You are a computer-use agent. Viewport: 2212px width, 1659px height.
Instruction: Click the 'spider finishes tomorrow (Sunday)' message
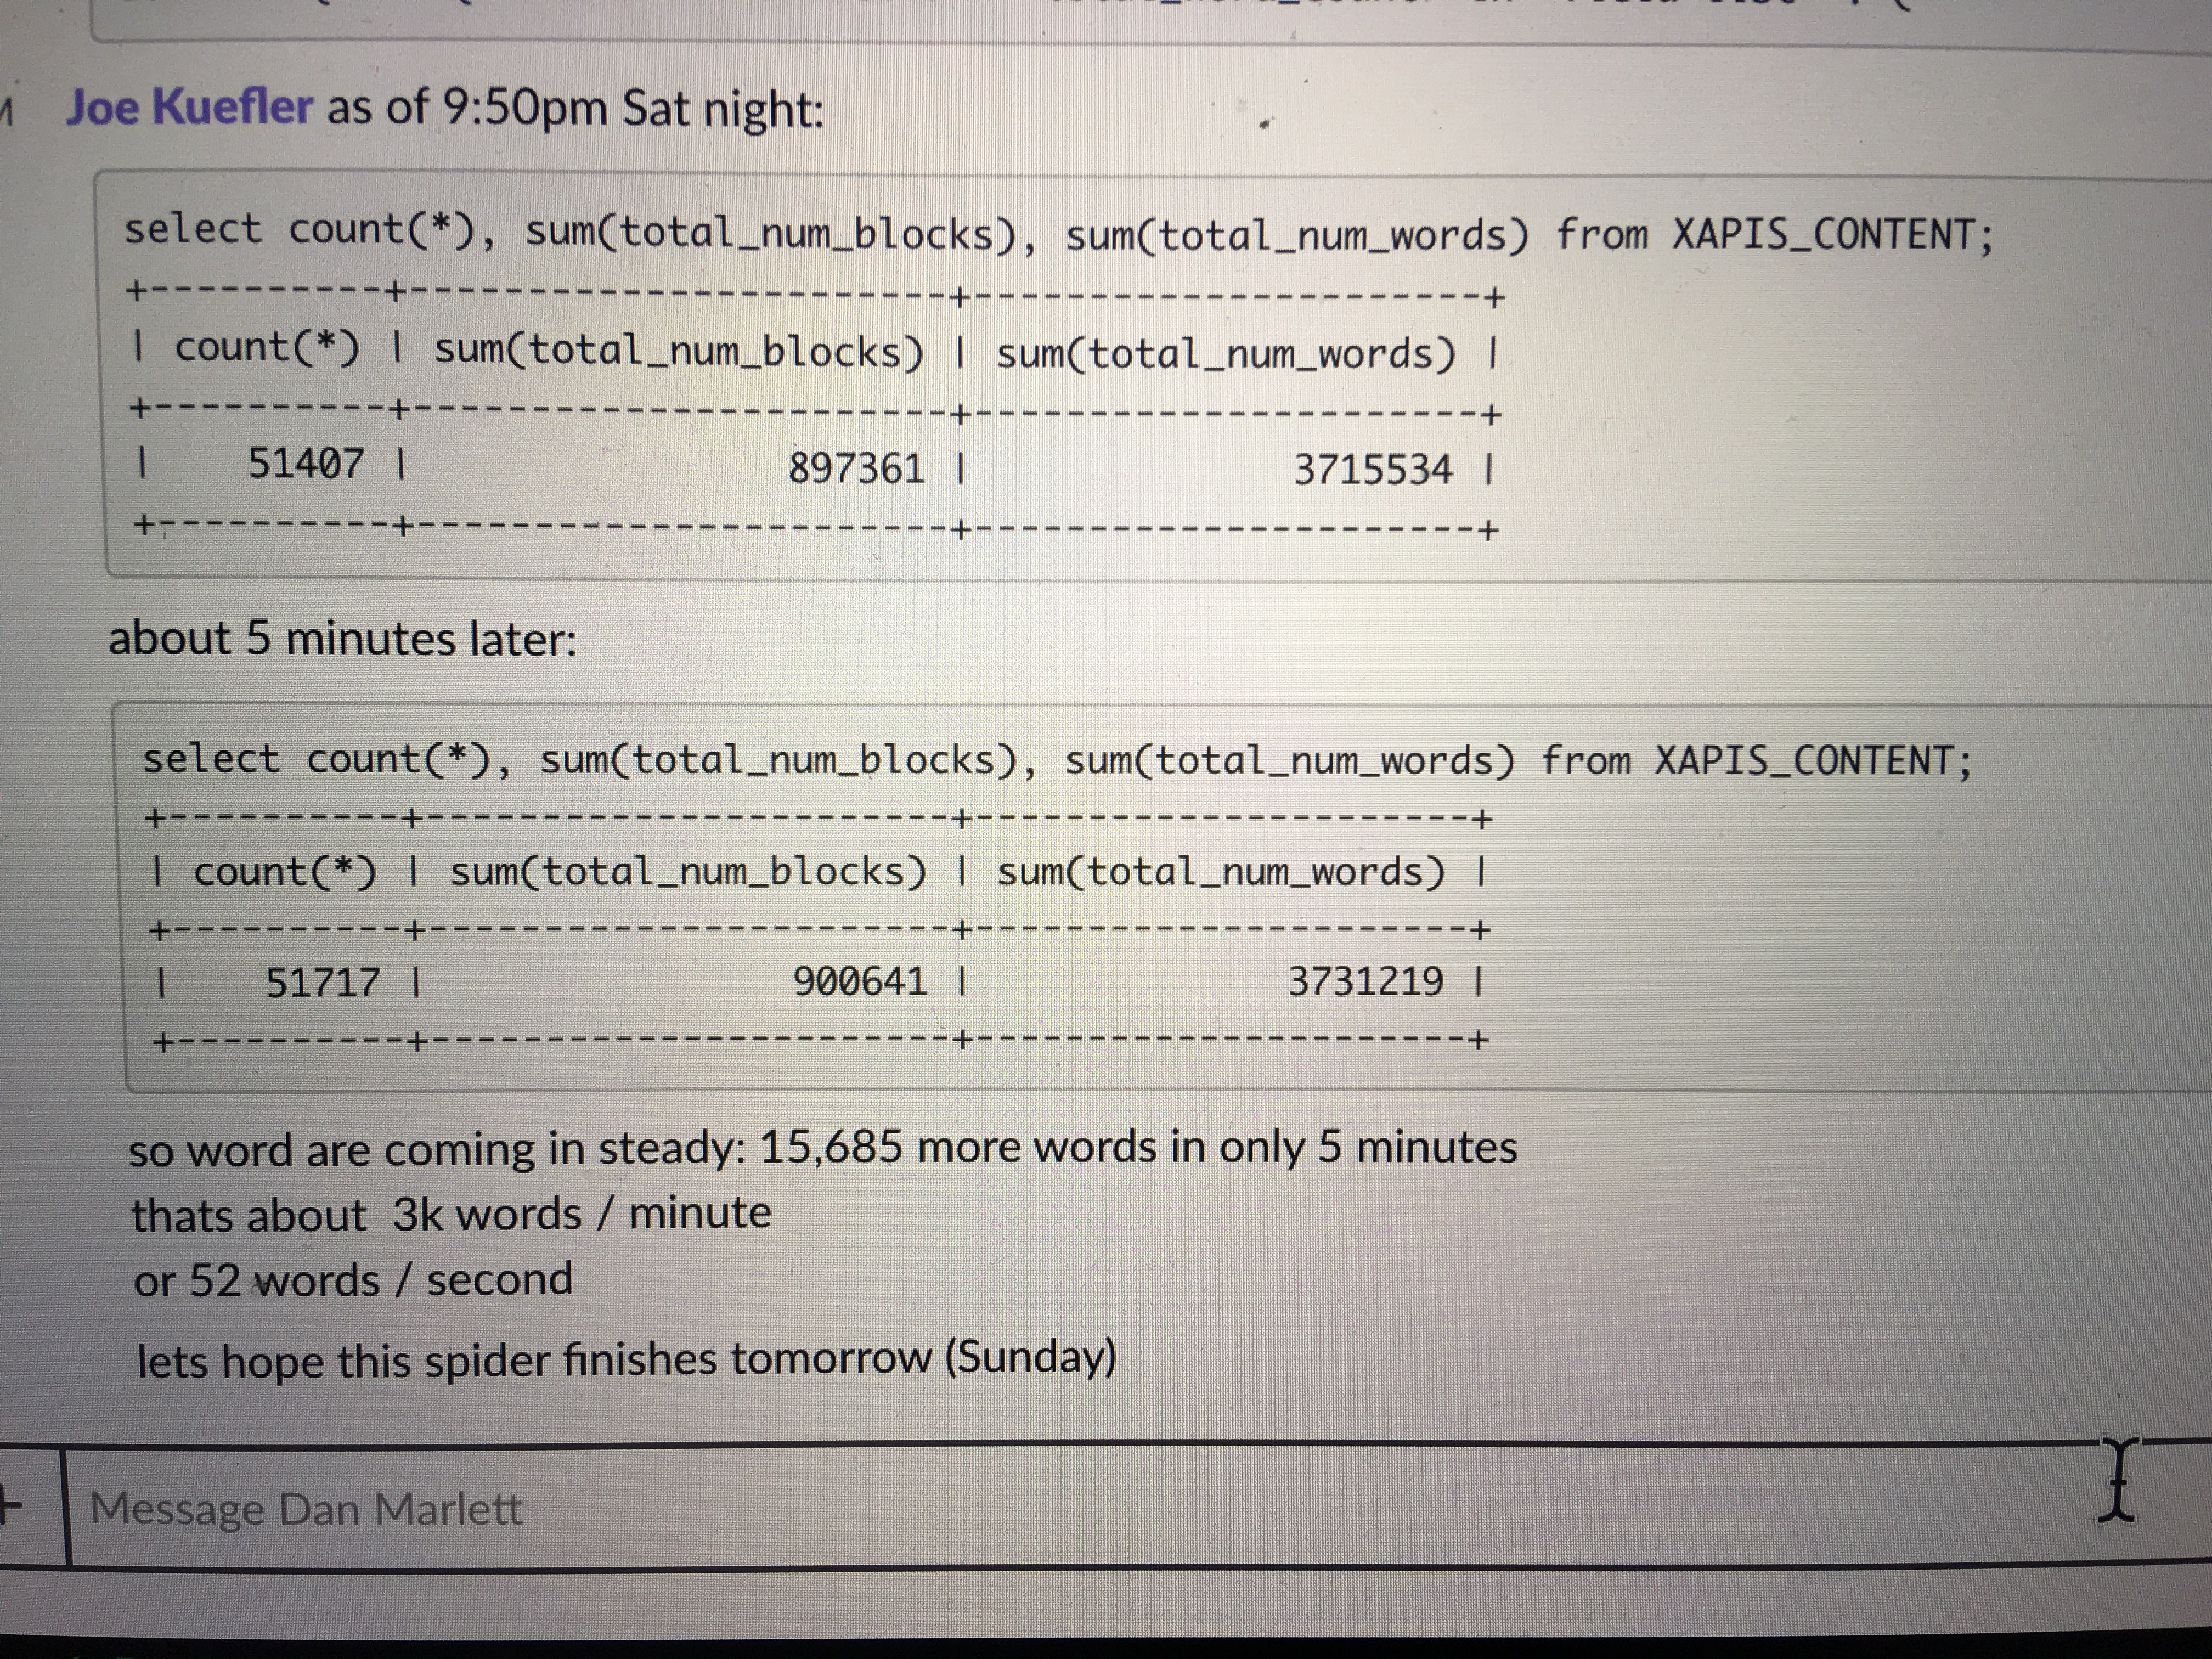pos(626,1359)
